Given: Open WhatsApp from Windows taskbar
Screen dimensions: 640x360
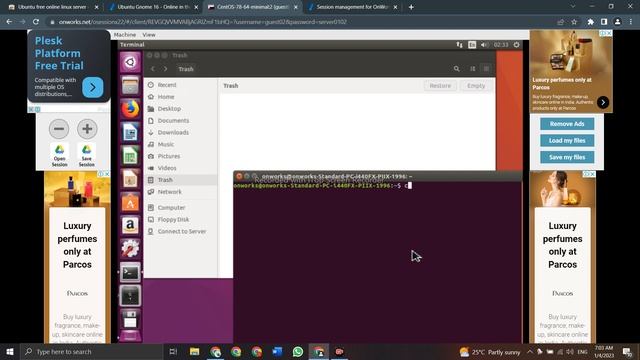Looking at the screenshot, I should pyautogui.click(x=298, y=351).
